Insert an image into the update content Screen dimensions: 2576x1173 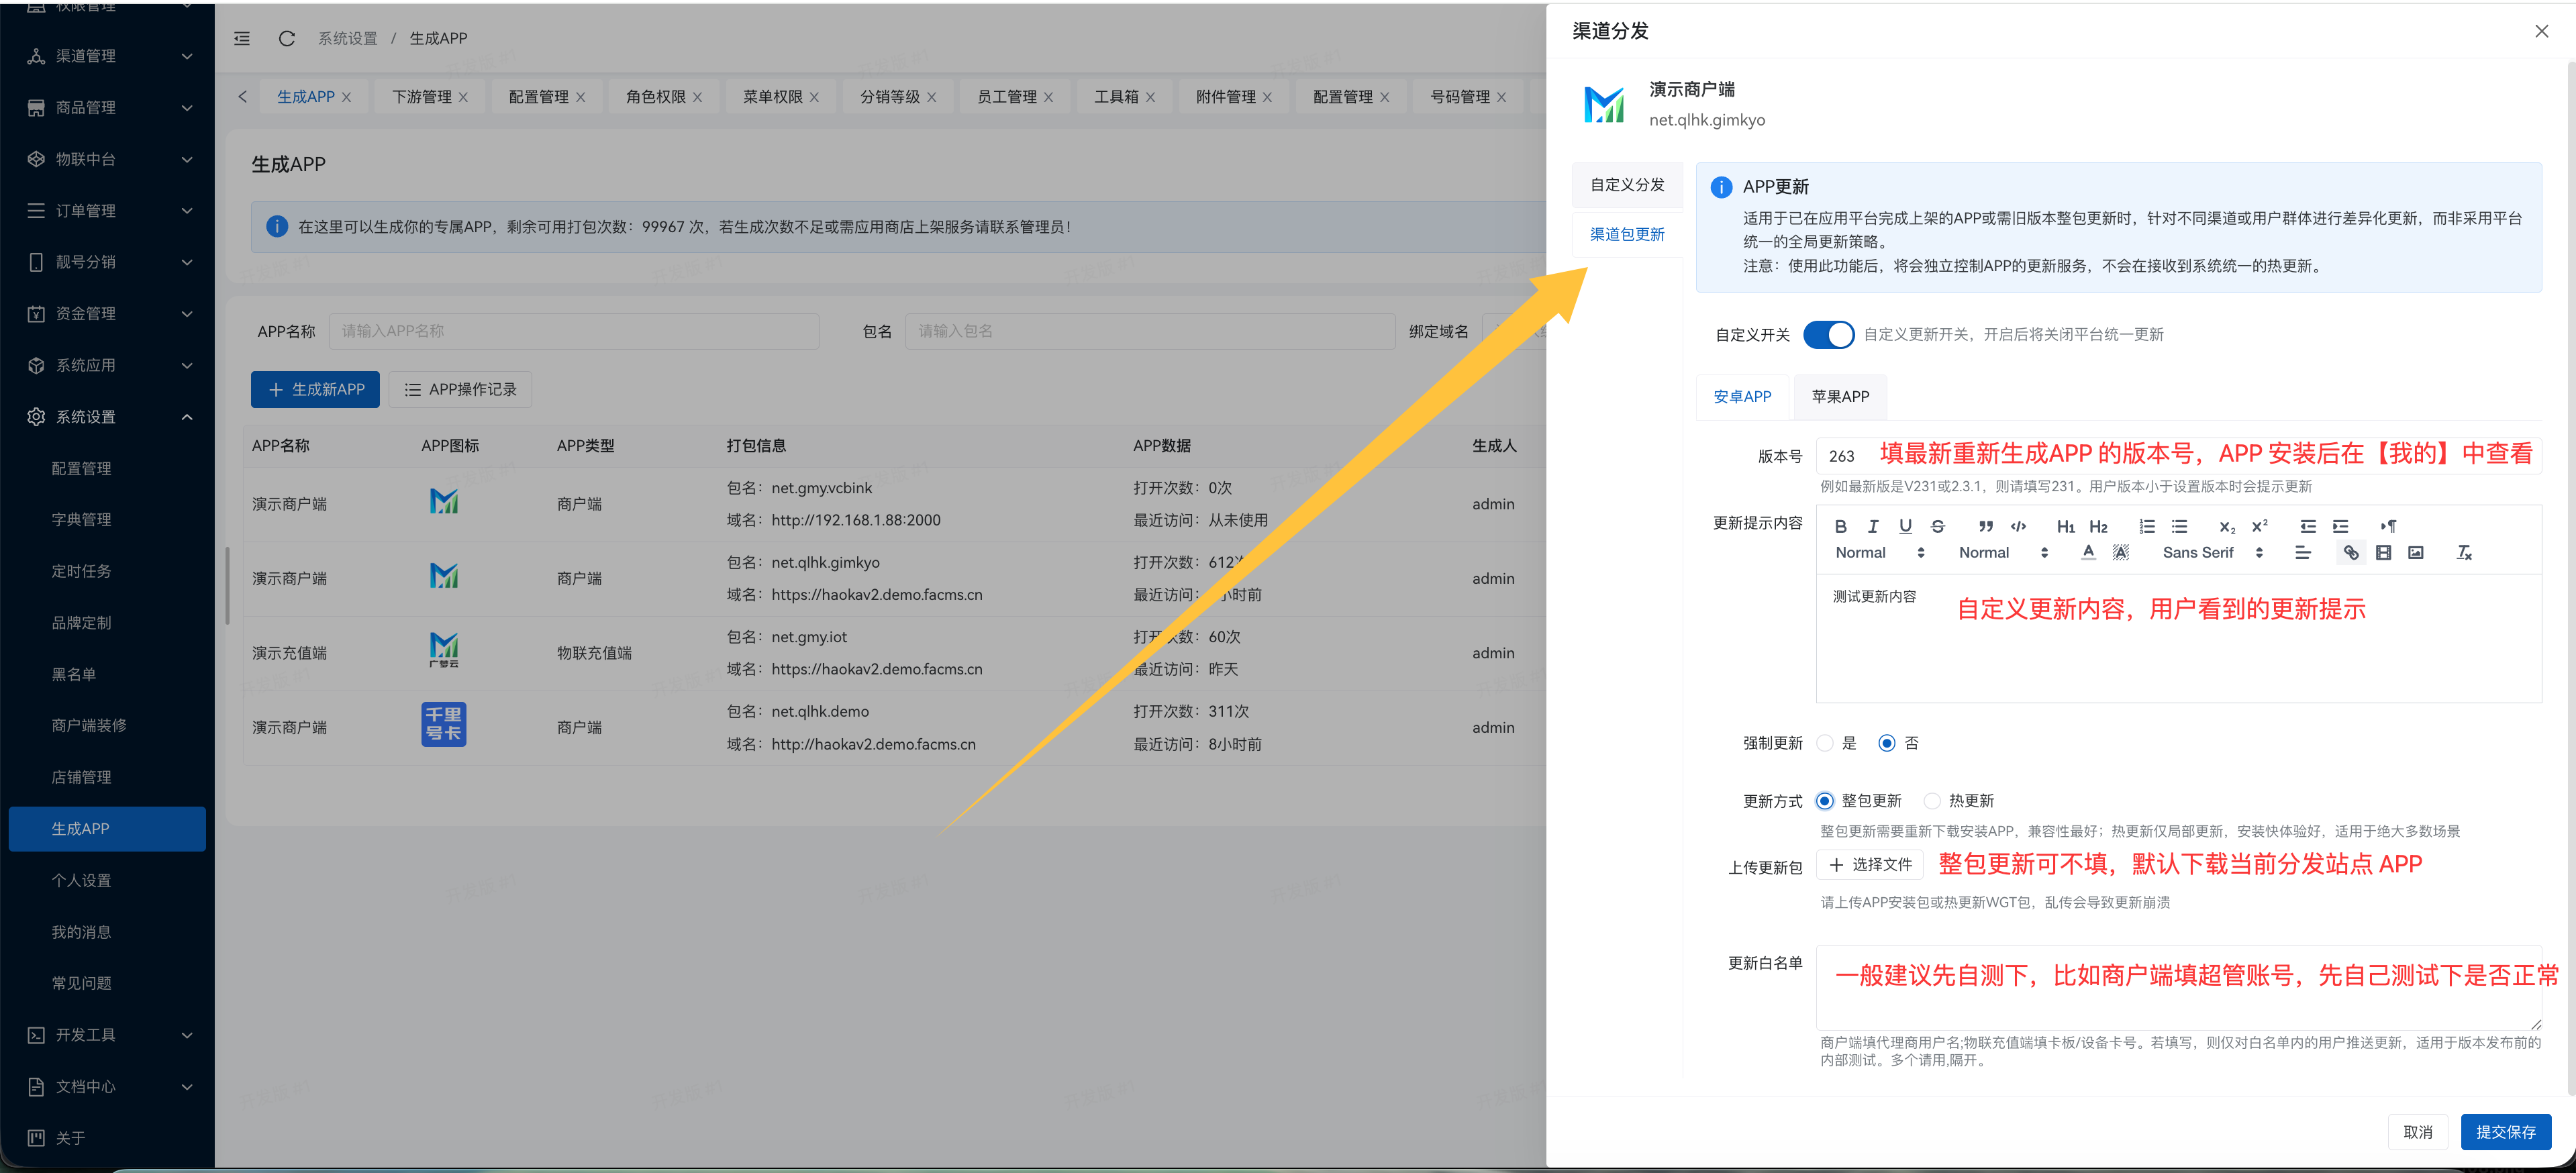pyautogui.click(x=2417, y=552)
